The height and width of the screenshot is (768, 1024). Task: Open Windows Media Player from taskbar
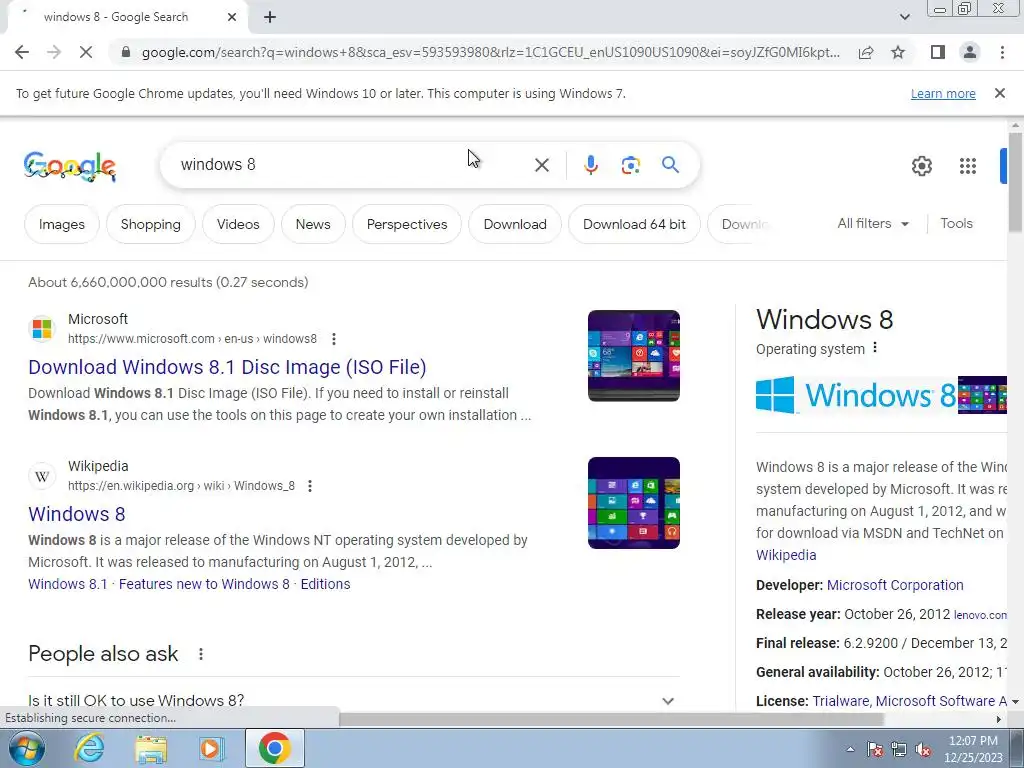(x=212, y=748)
